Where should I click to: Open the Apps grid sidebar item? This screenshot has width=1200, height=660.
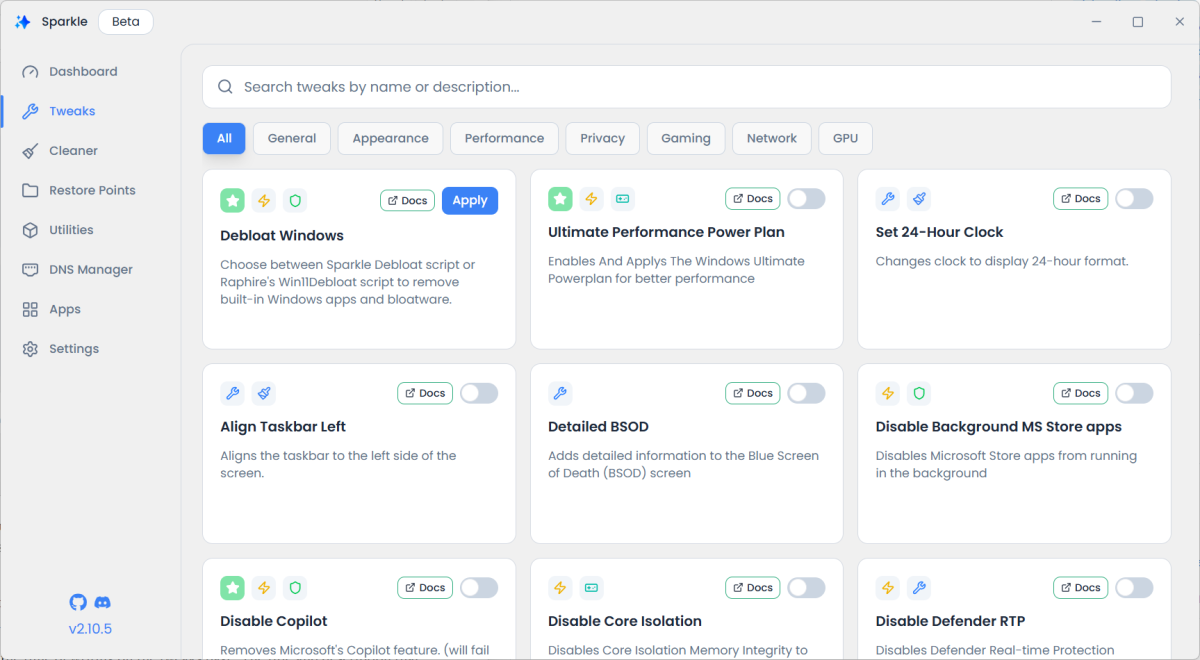[65, 310]
